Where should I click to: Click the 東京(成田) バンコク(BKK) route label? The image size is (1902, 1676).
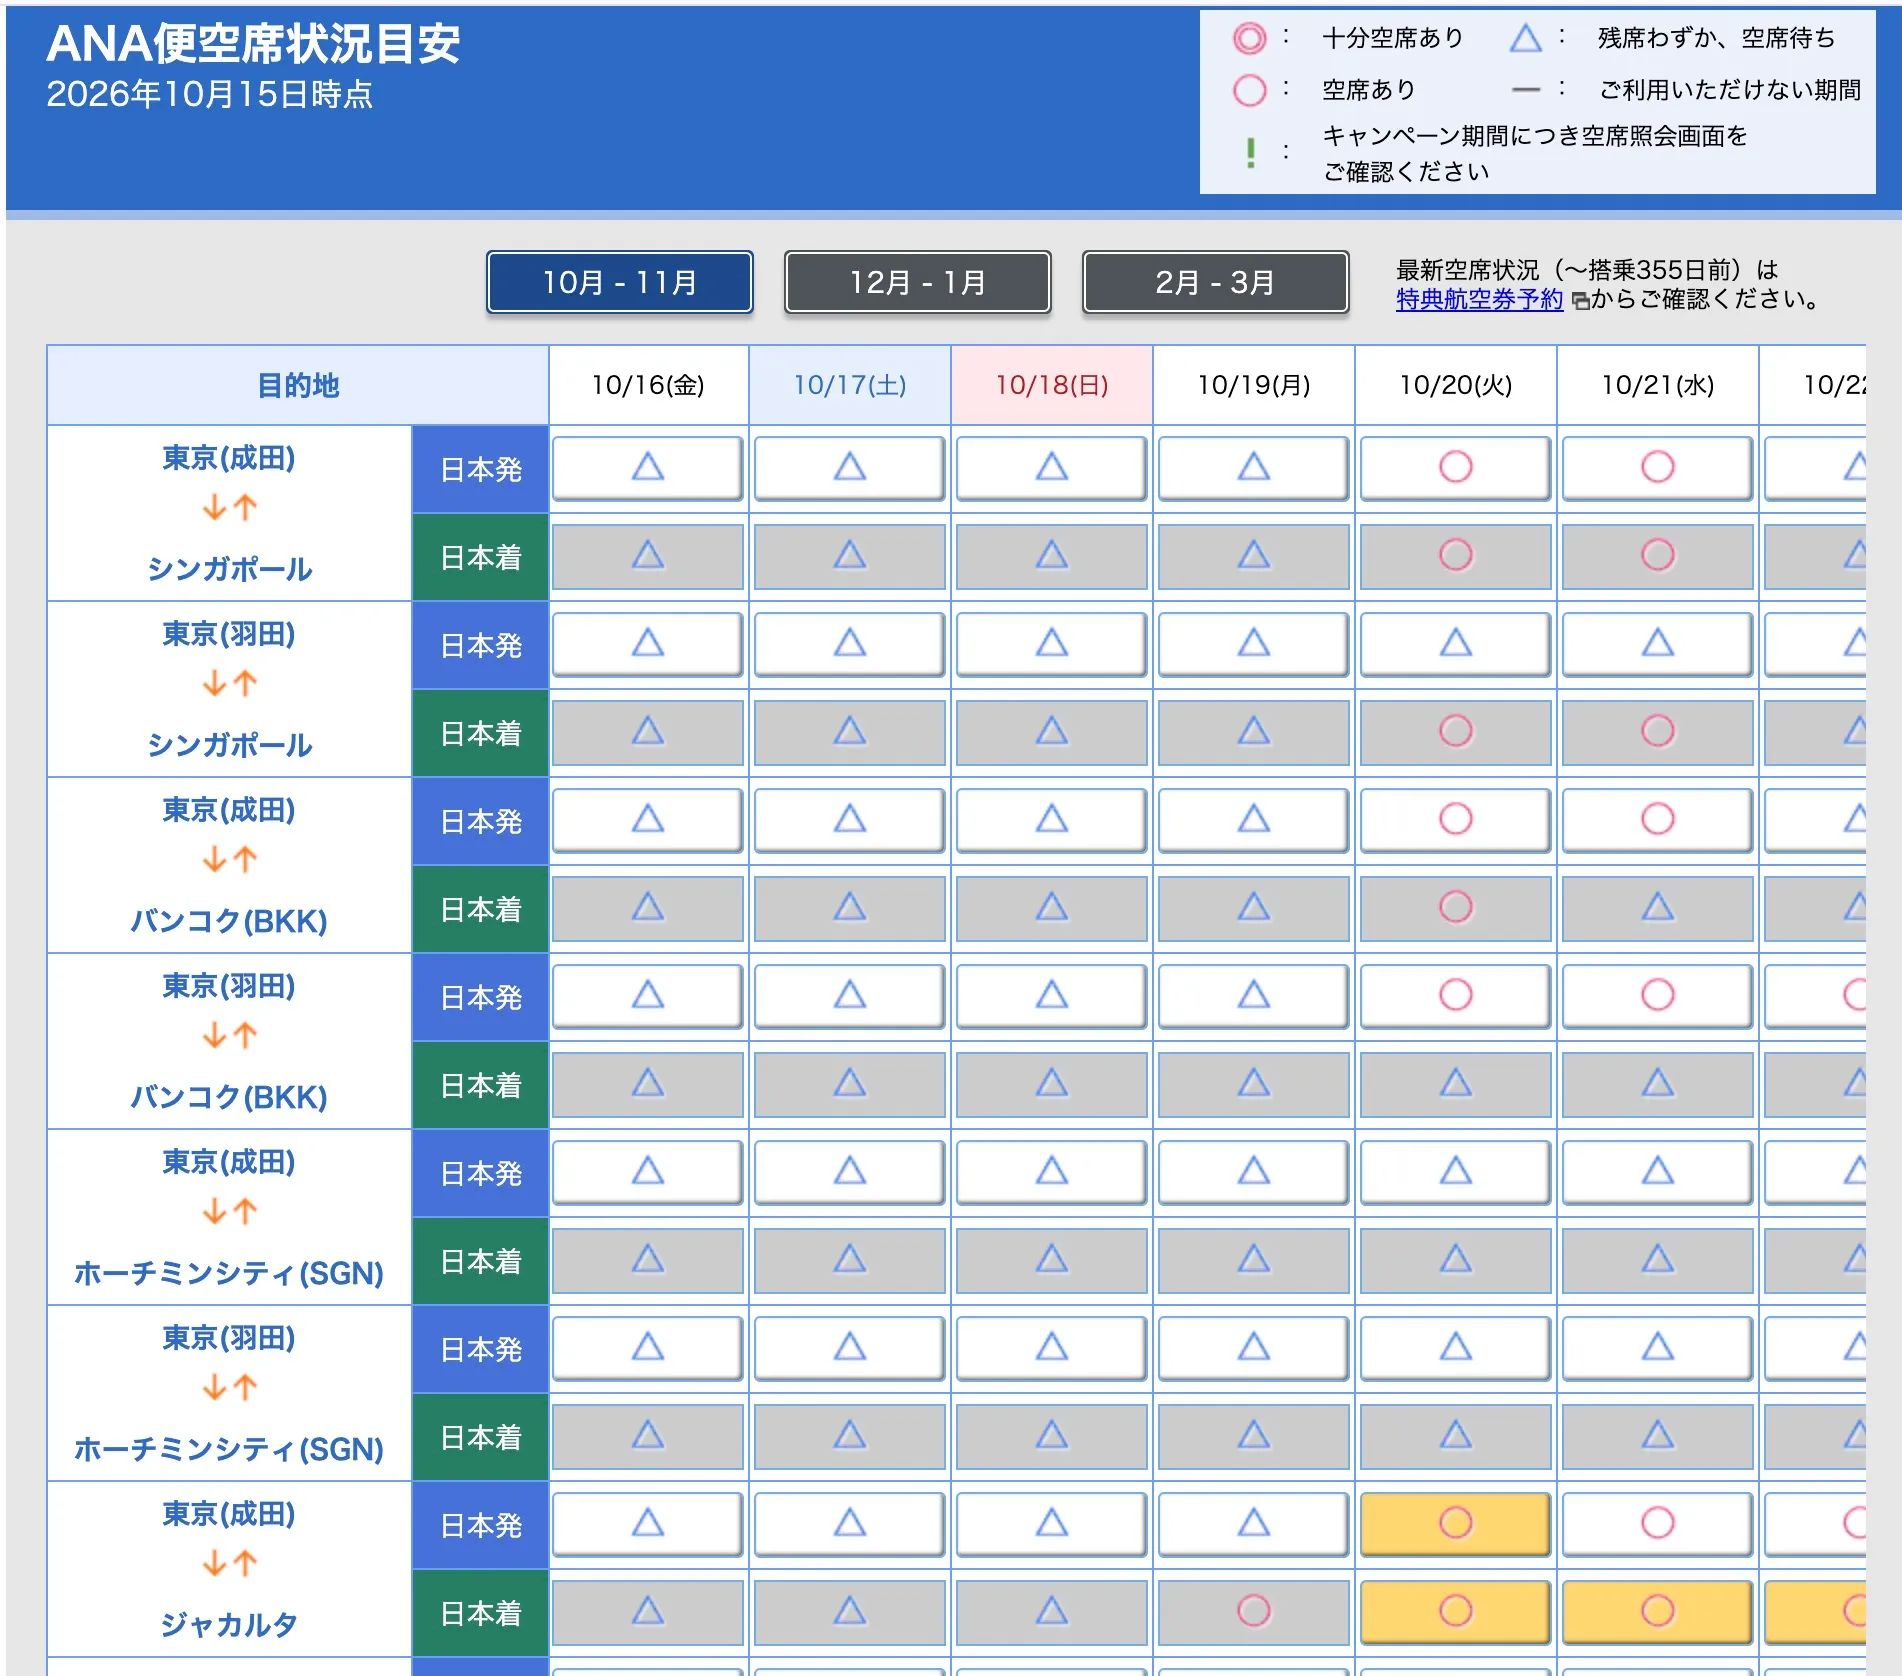(x=229, y=865)
